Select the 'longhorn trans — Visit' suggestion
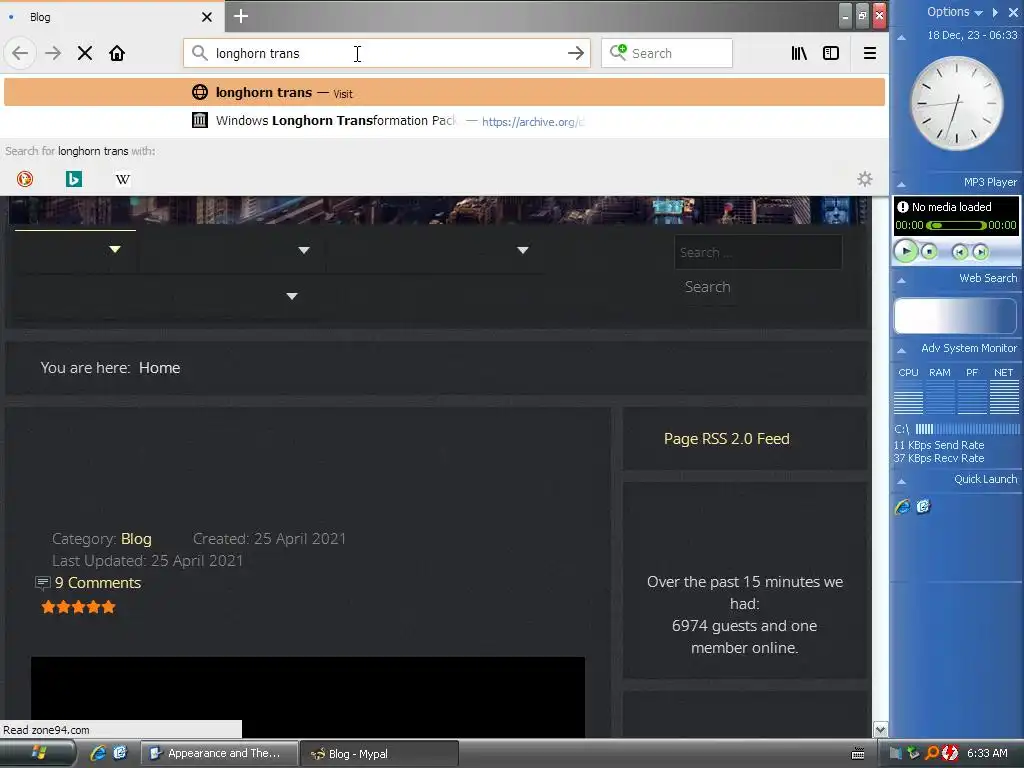Image resolution: width=1024 pixels, height=768 pixels. (444, 92)
